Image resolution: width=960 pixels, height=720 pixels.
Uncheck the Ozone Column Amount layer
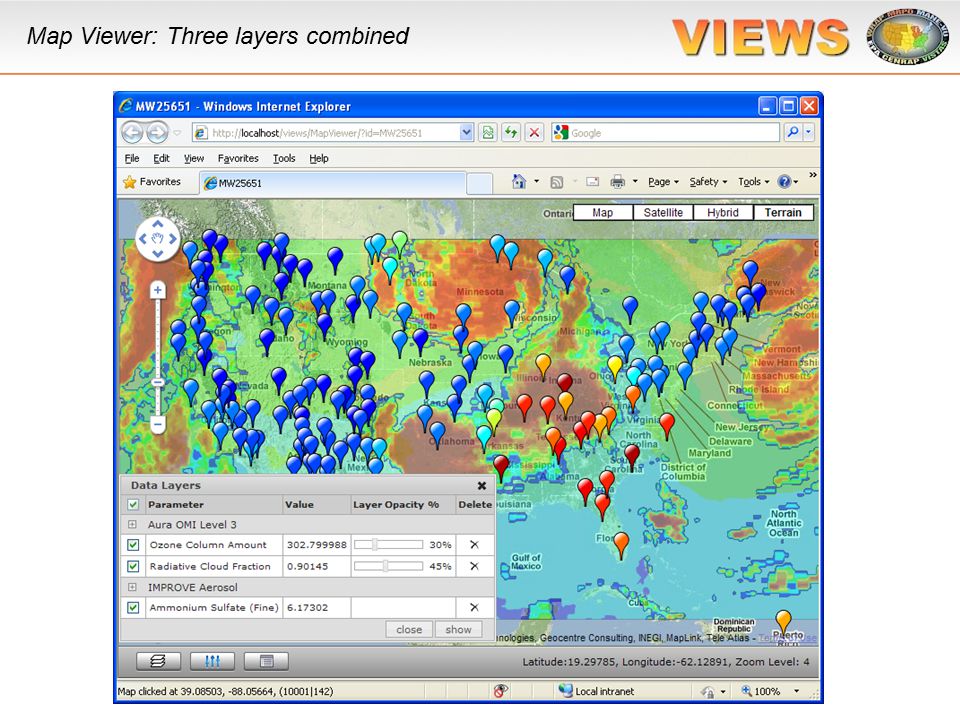133,544
